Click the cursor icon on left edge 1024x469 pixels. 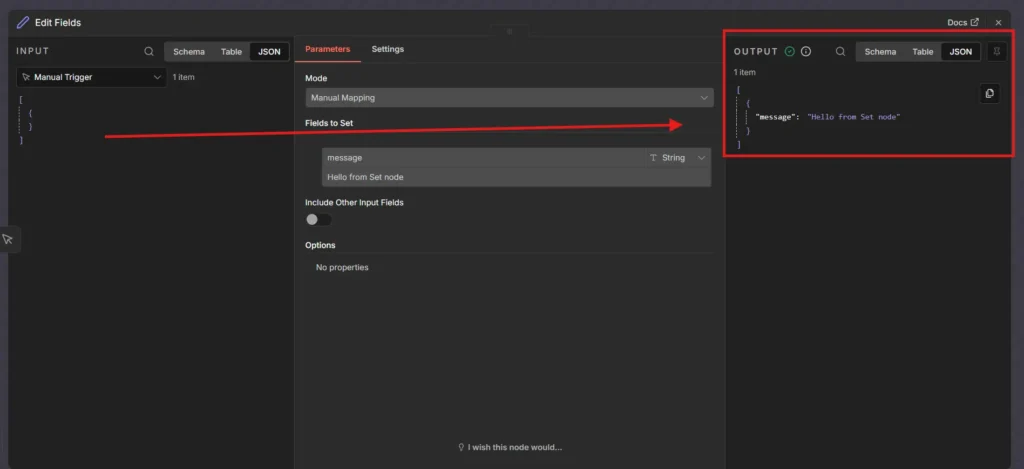(8, 240)
